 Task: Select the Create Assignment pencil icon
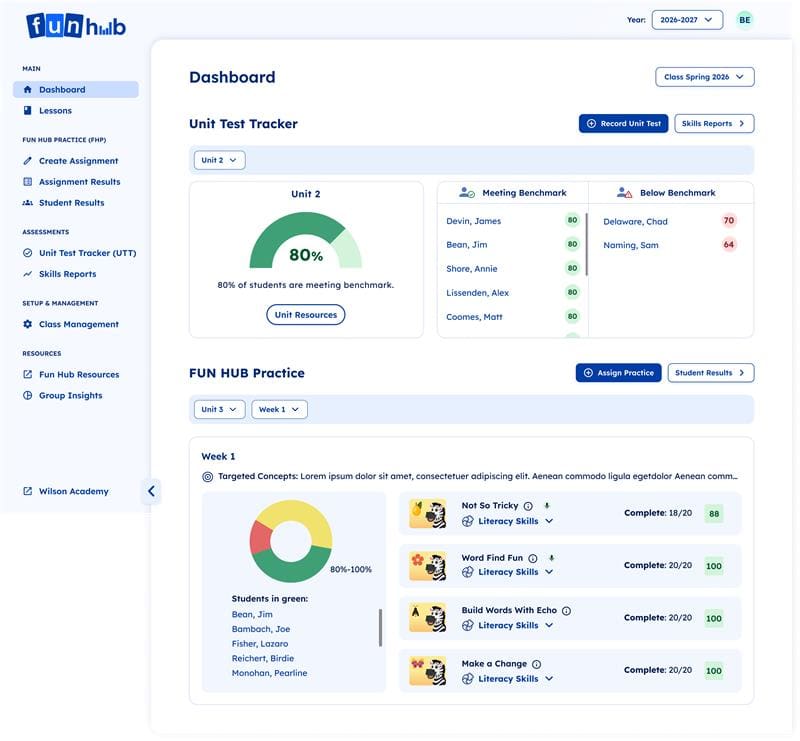point(29,159)
